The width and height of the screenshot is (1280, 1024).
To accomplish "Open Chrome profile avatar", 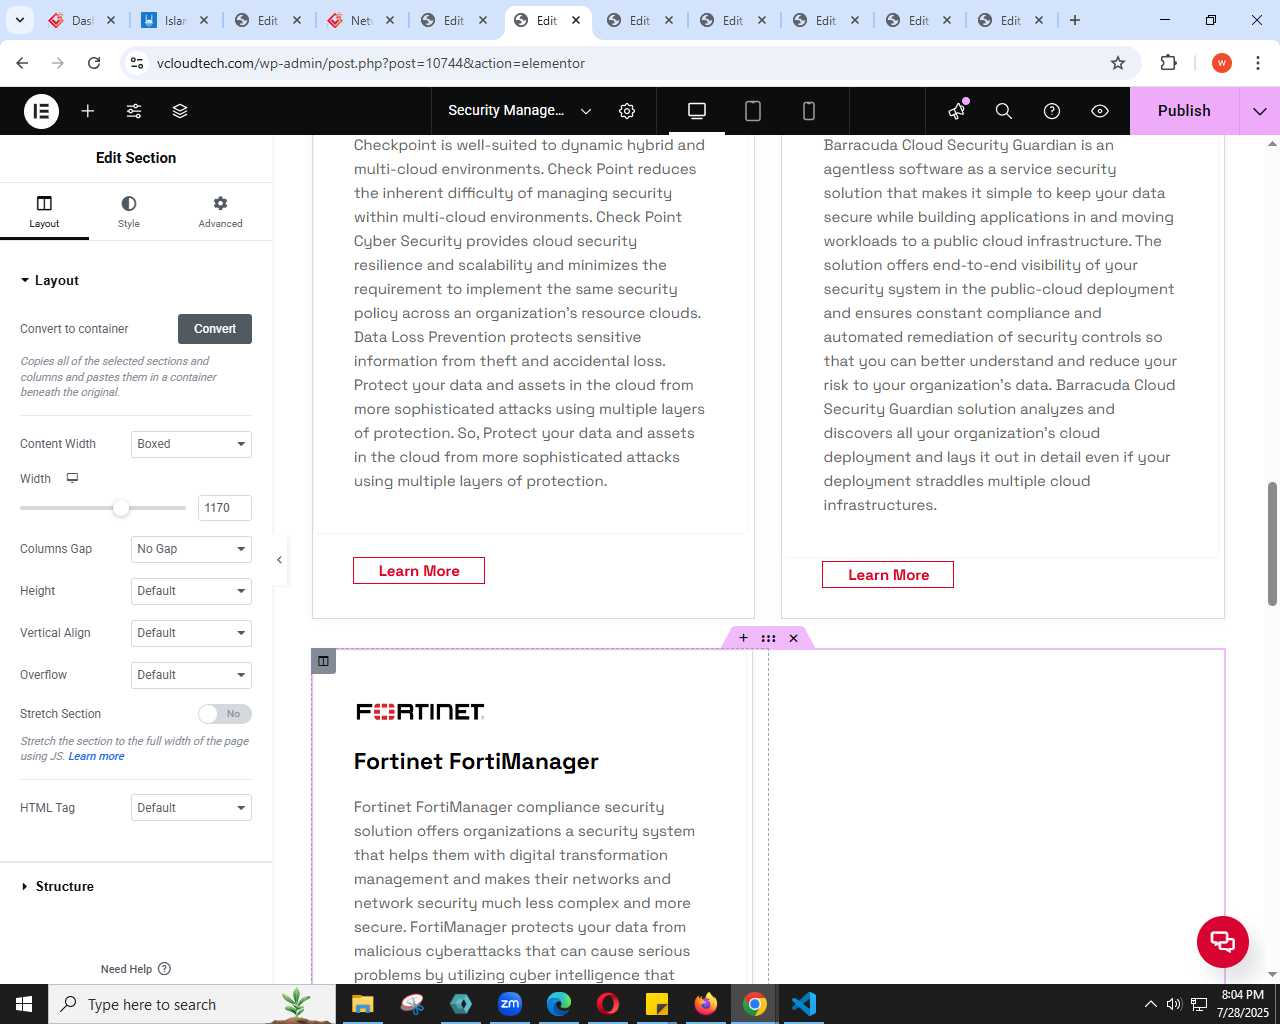I will pos(1221,63).
